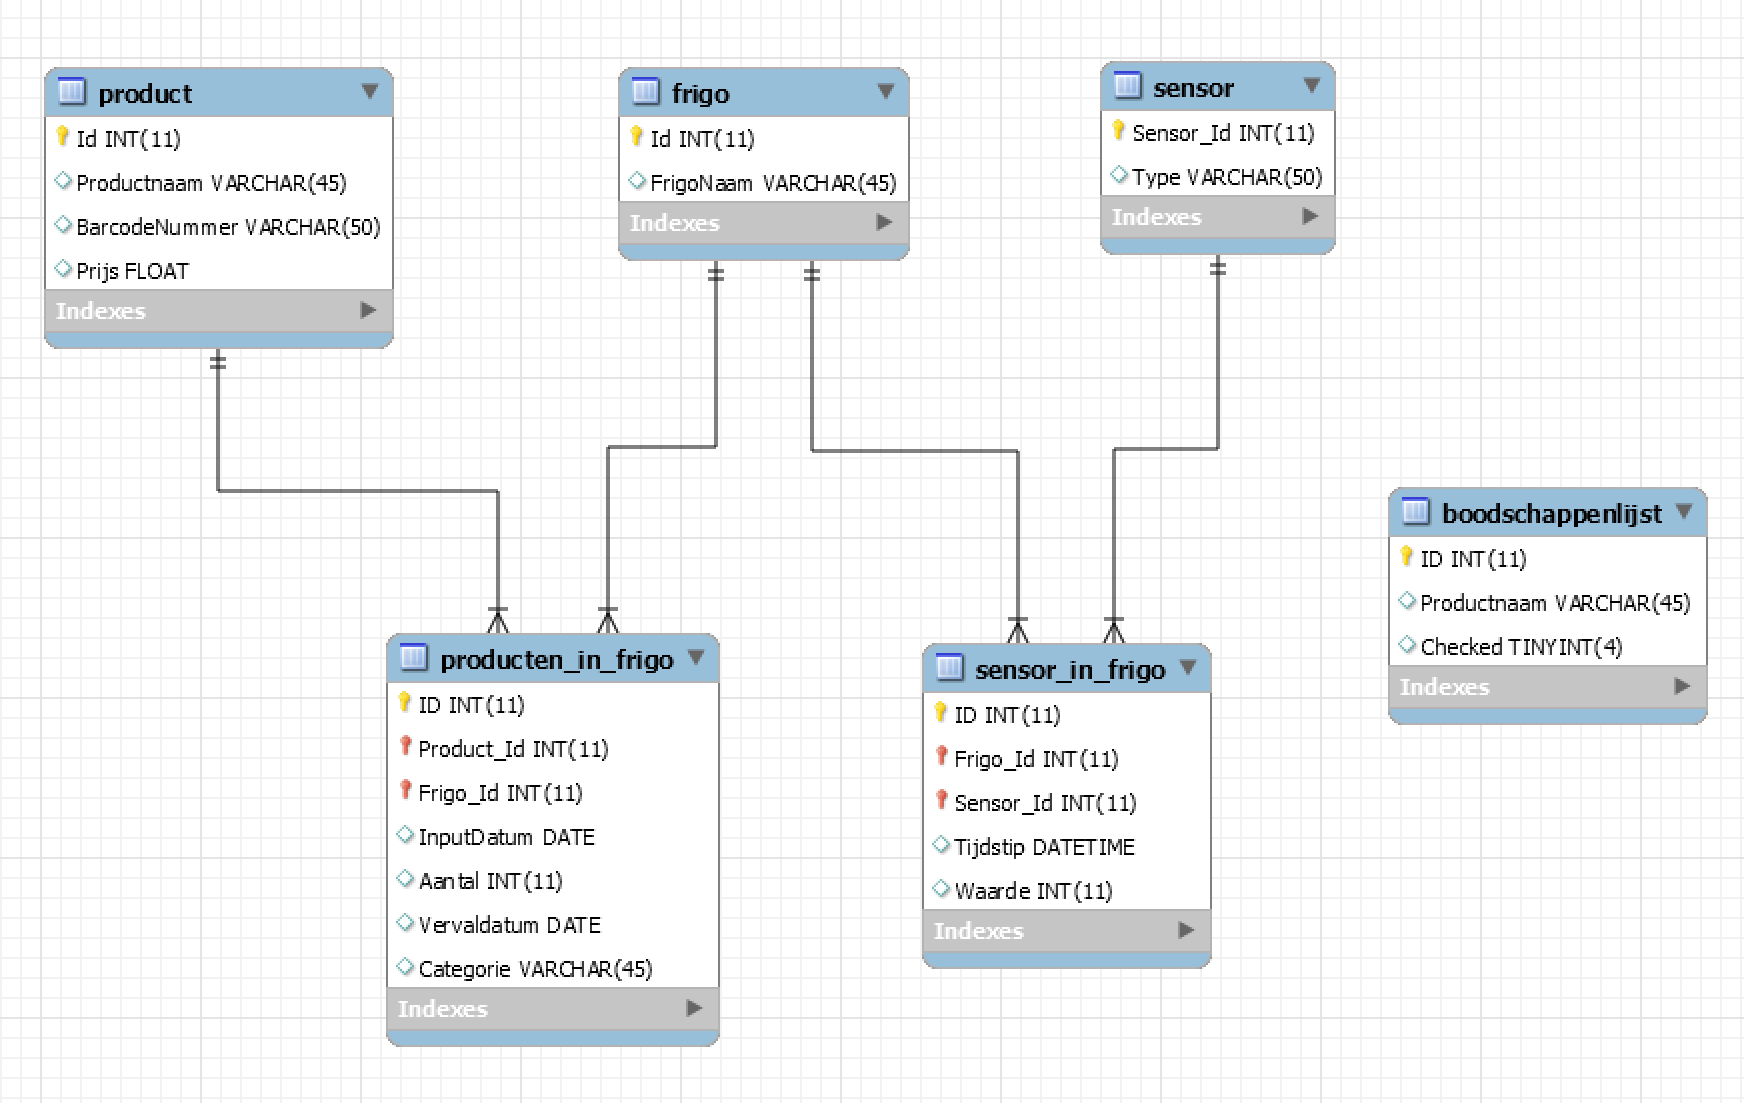Click the product table icon
The image size is (1744, 1103).
click(72, 92)
